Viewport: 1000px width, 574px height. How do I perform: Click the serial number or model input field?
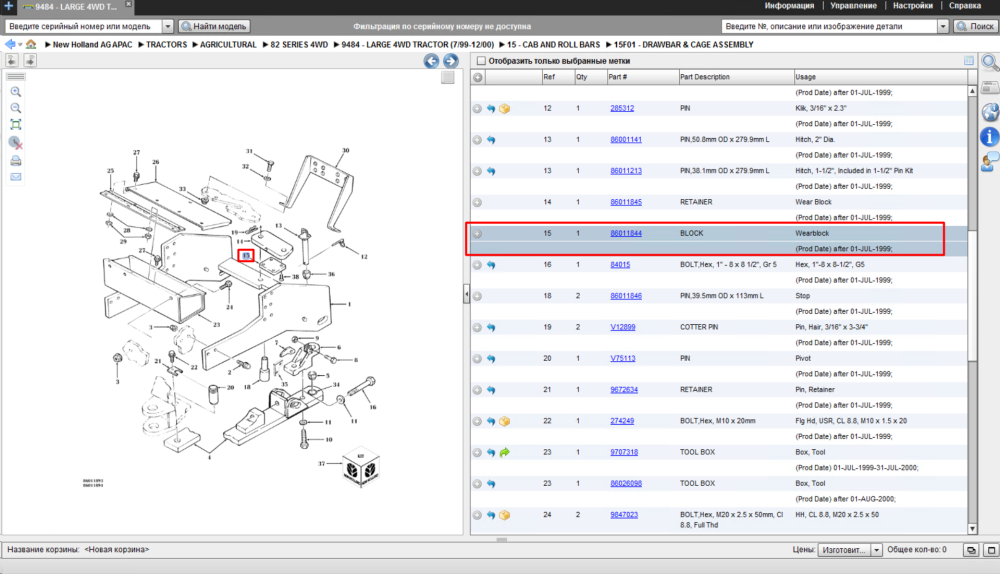[84, 26]
